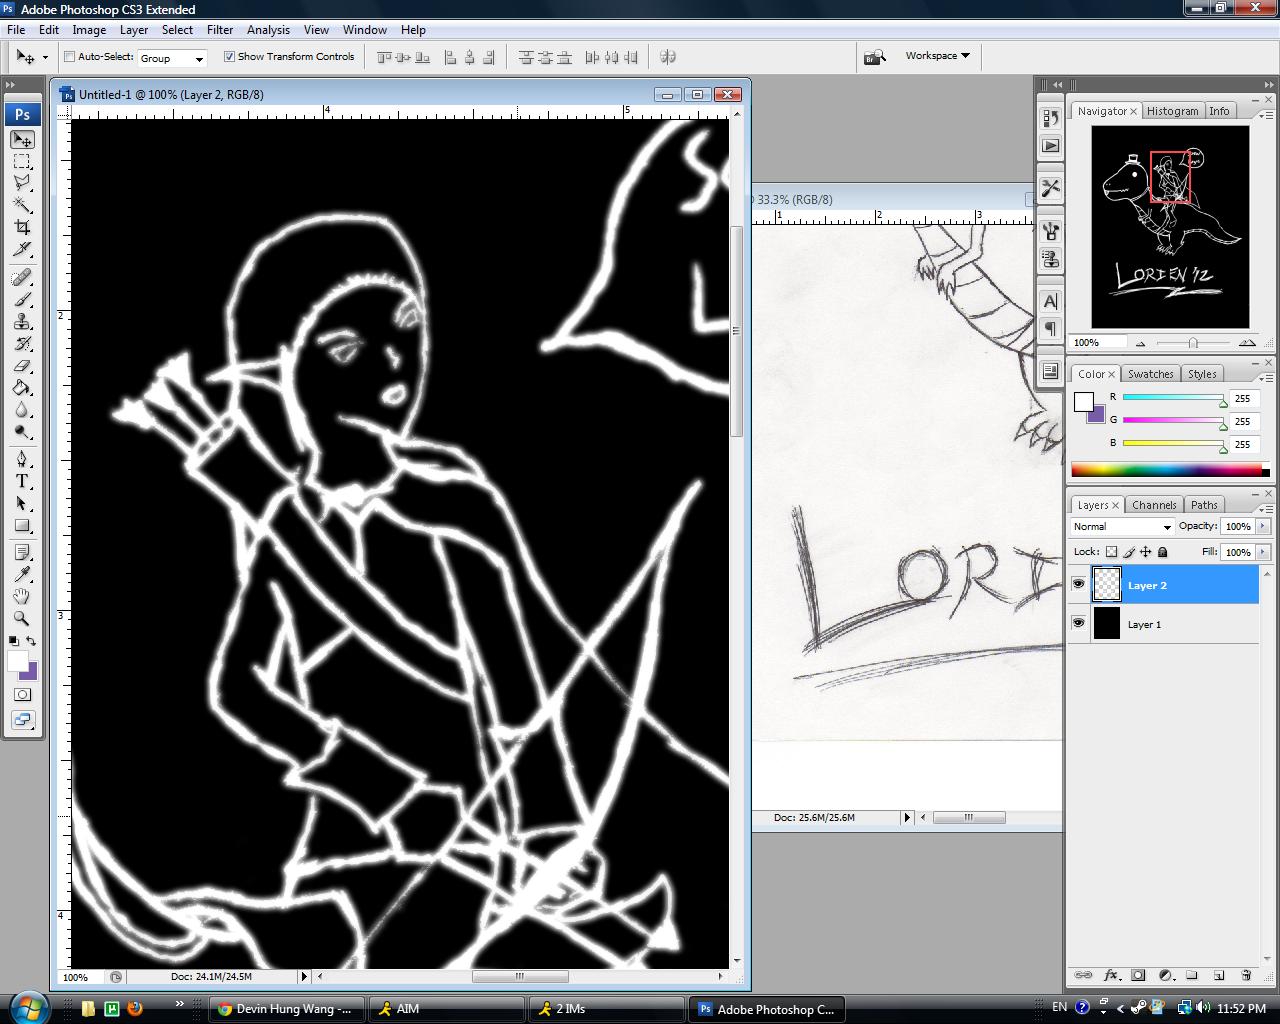Open the Normal blend mode dropdown
The width and height of the screenshot is (1280, 1024).
tap(1121, 526)
